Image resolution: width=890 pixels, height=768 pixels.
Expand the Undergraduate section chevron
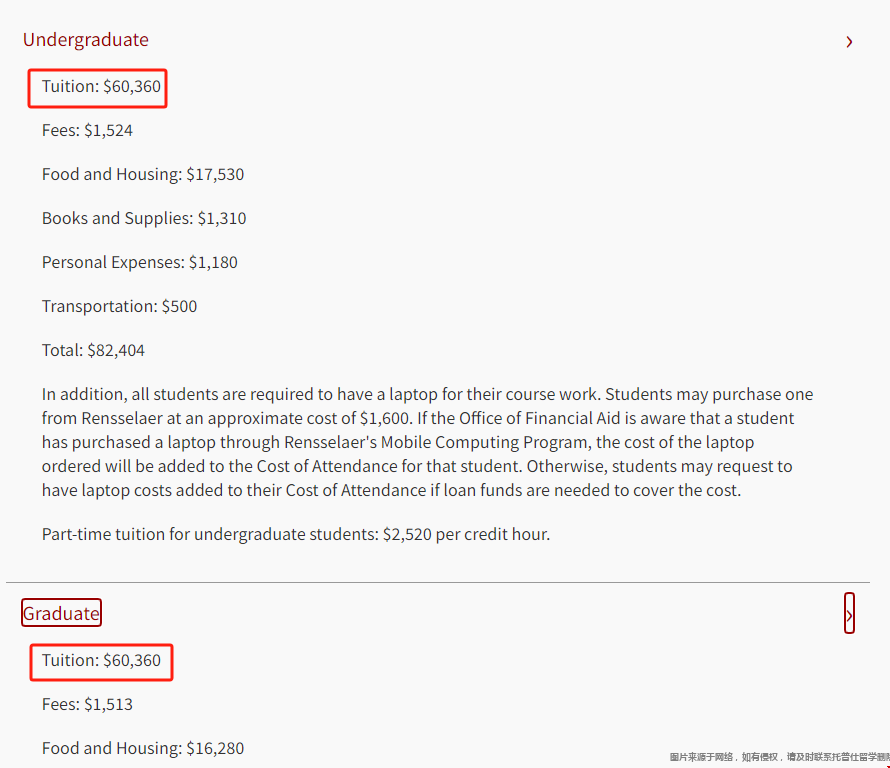(849, 41)
